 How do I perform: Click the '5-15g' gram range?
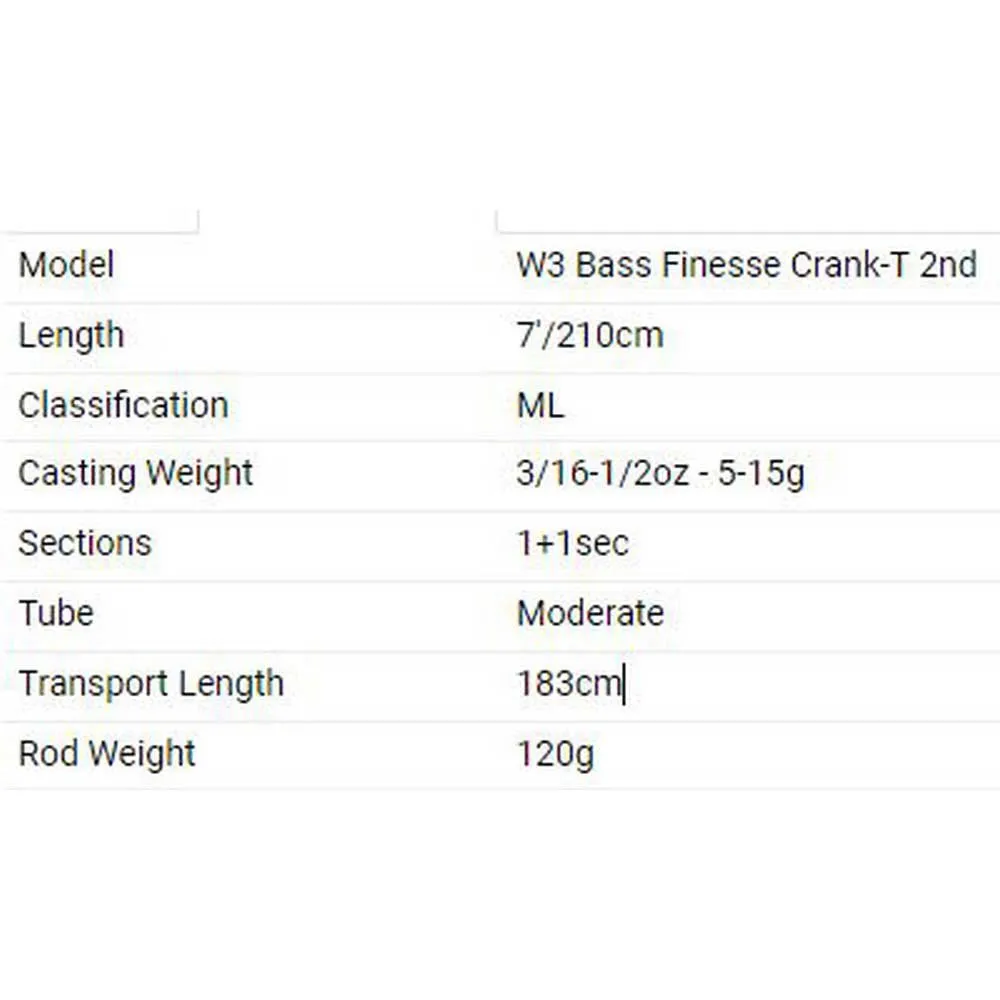click(x=764, y=473)
